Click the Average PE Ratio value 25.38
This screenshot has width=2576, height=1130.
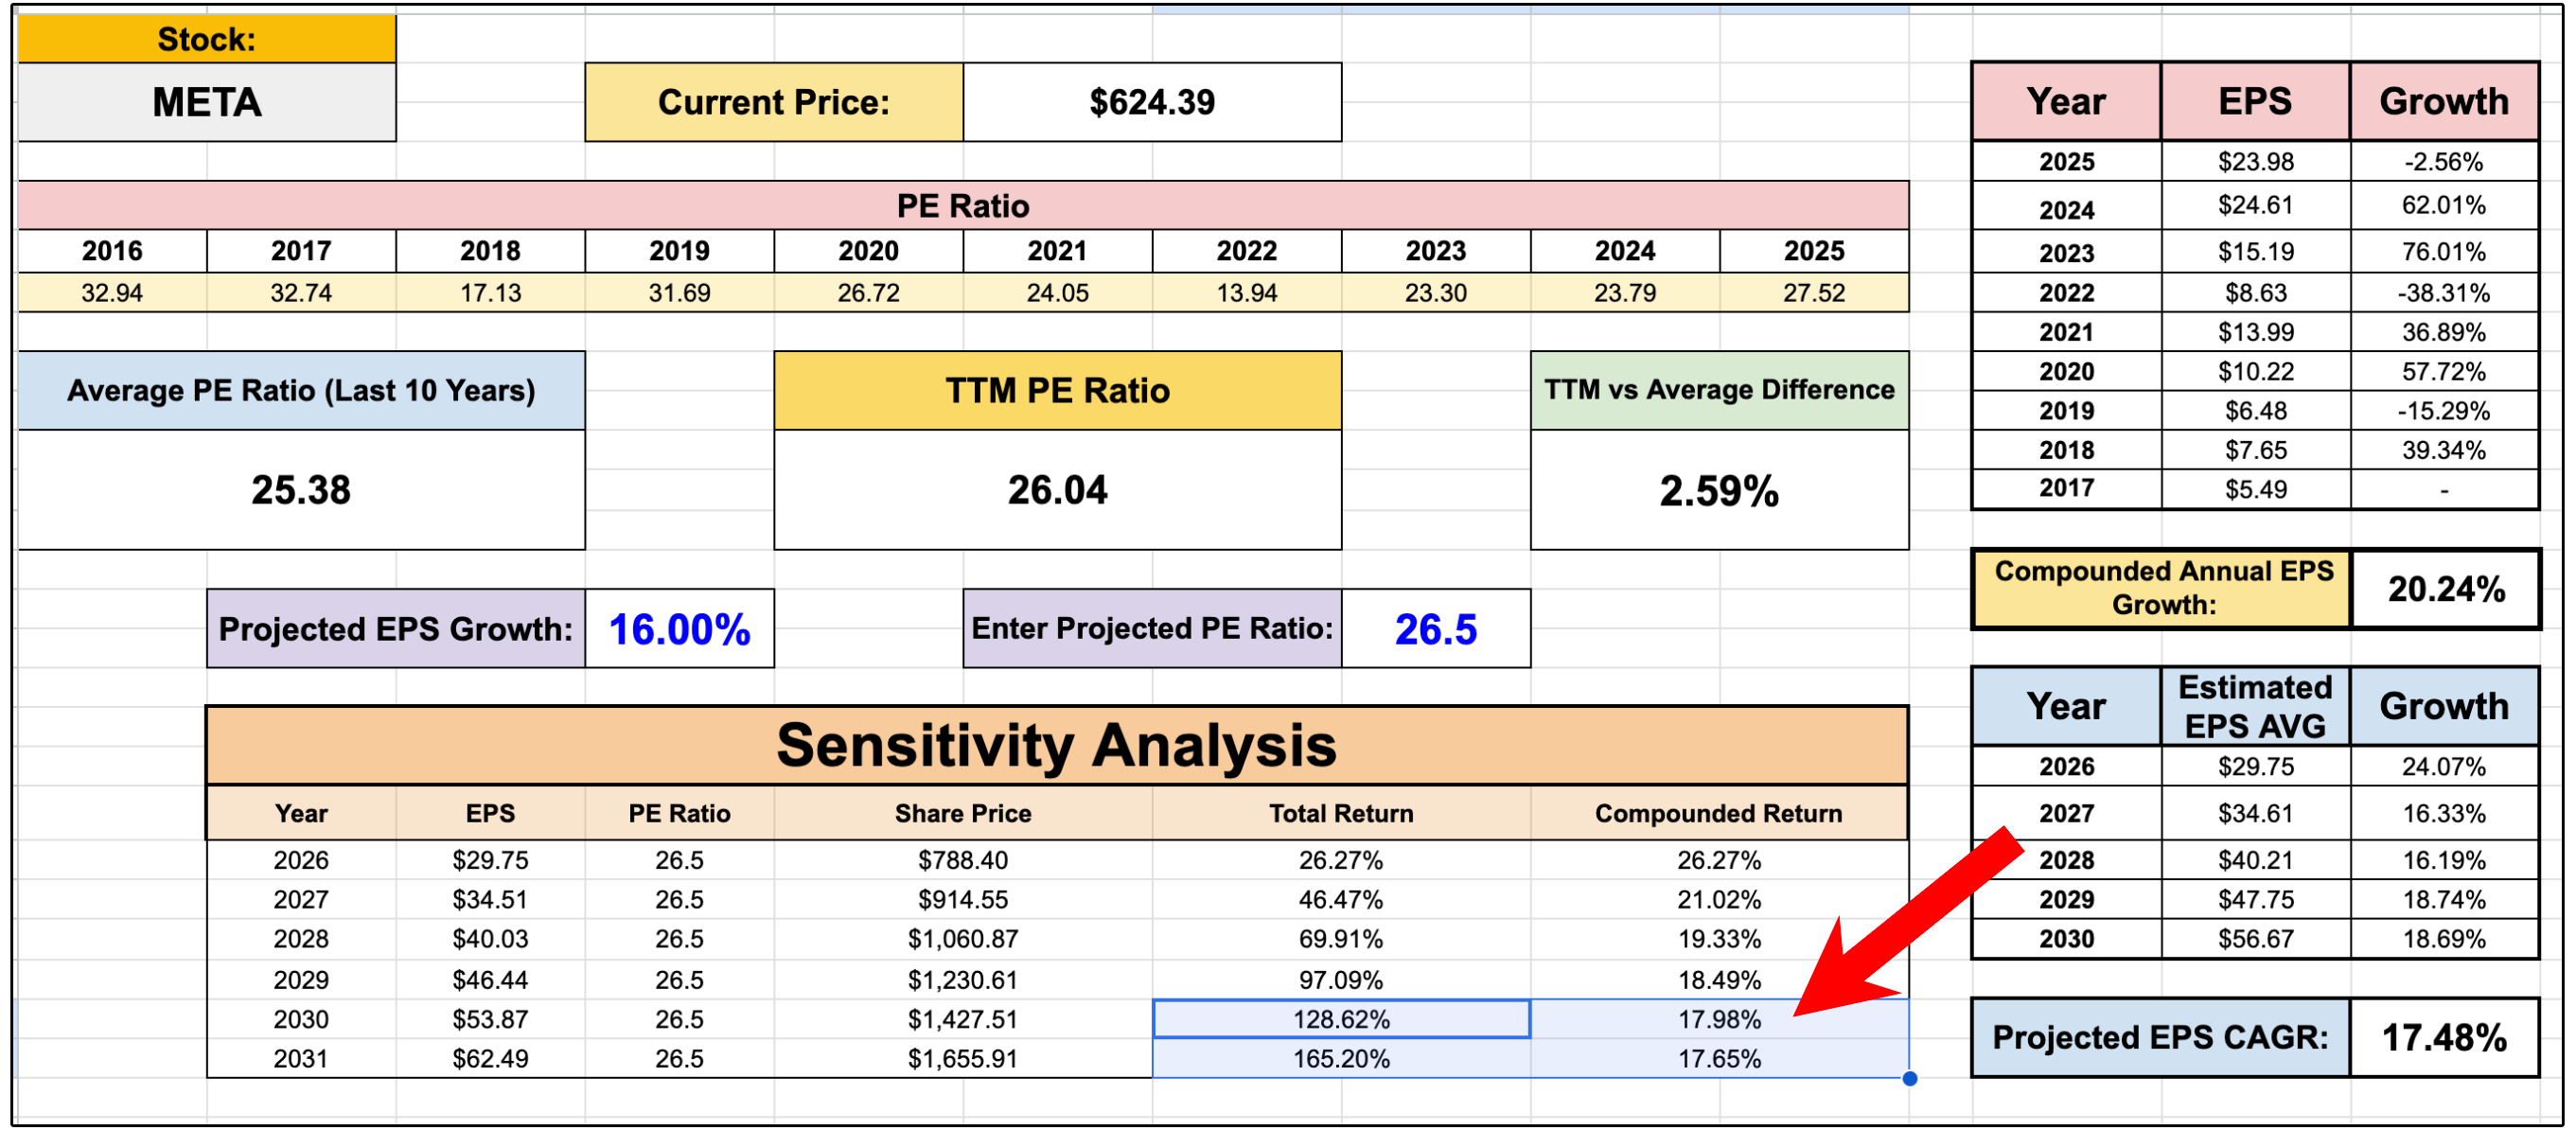pyautogui.click(x=301, y=490)
